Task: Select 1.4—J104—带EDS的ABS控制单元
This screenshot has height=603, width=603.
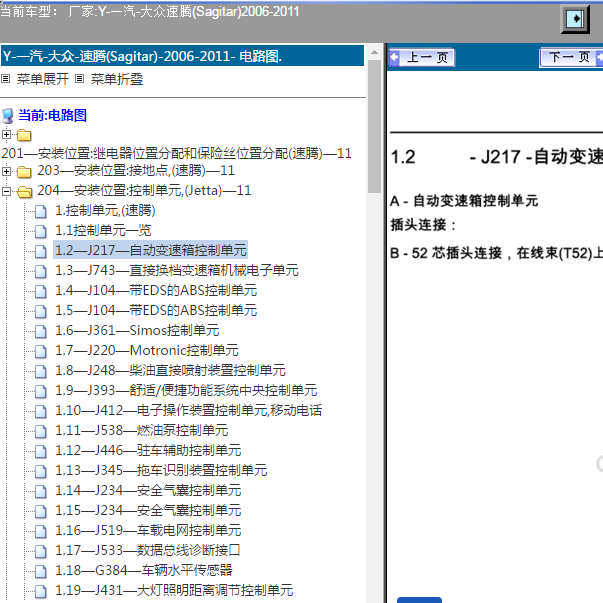Action: pyautogui.click(x=156, y=290)
